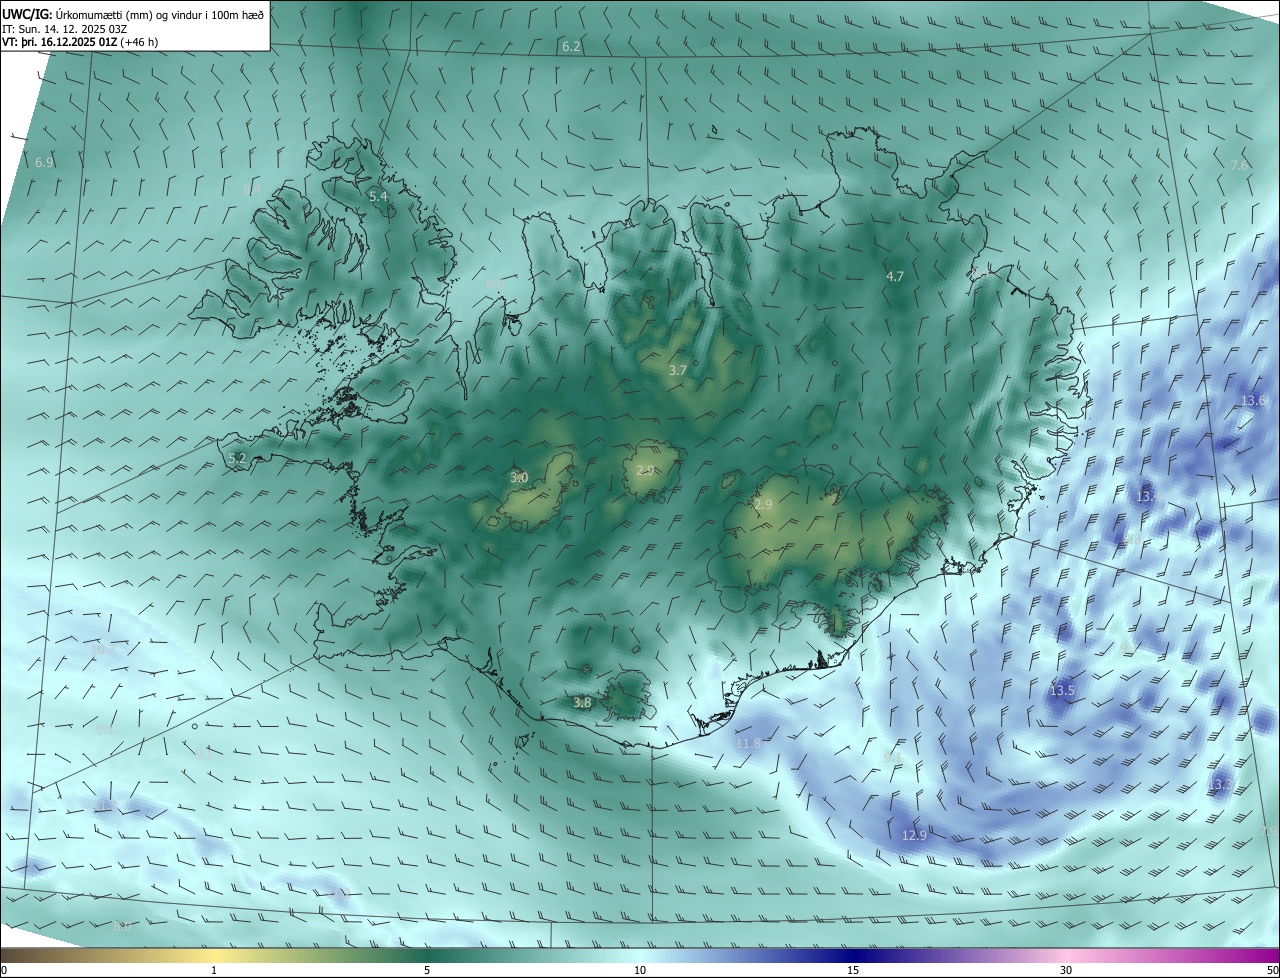
Task: Click the 13.6 value label on the map
Action: [x=1253, y=400]
